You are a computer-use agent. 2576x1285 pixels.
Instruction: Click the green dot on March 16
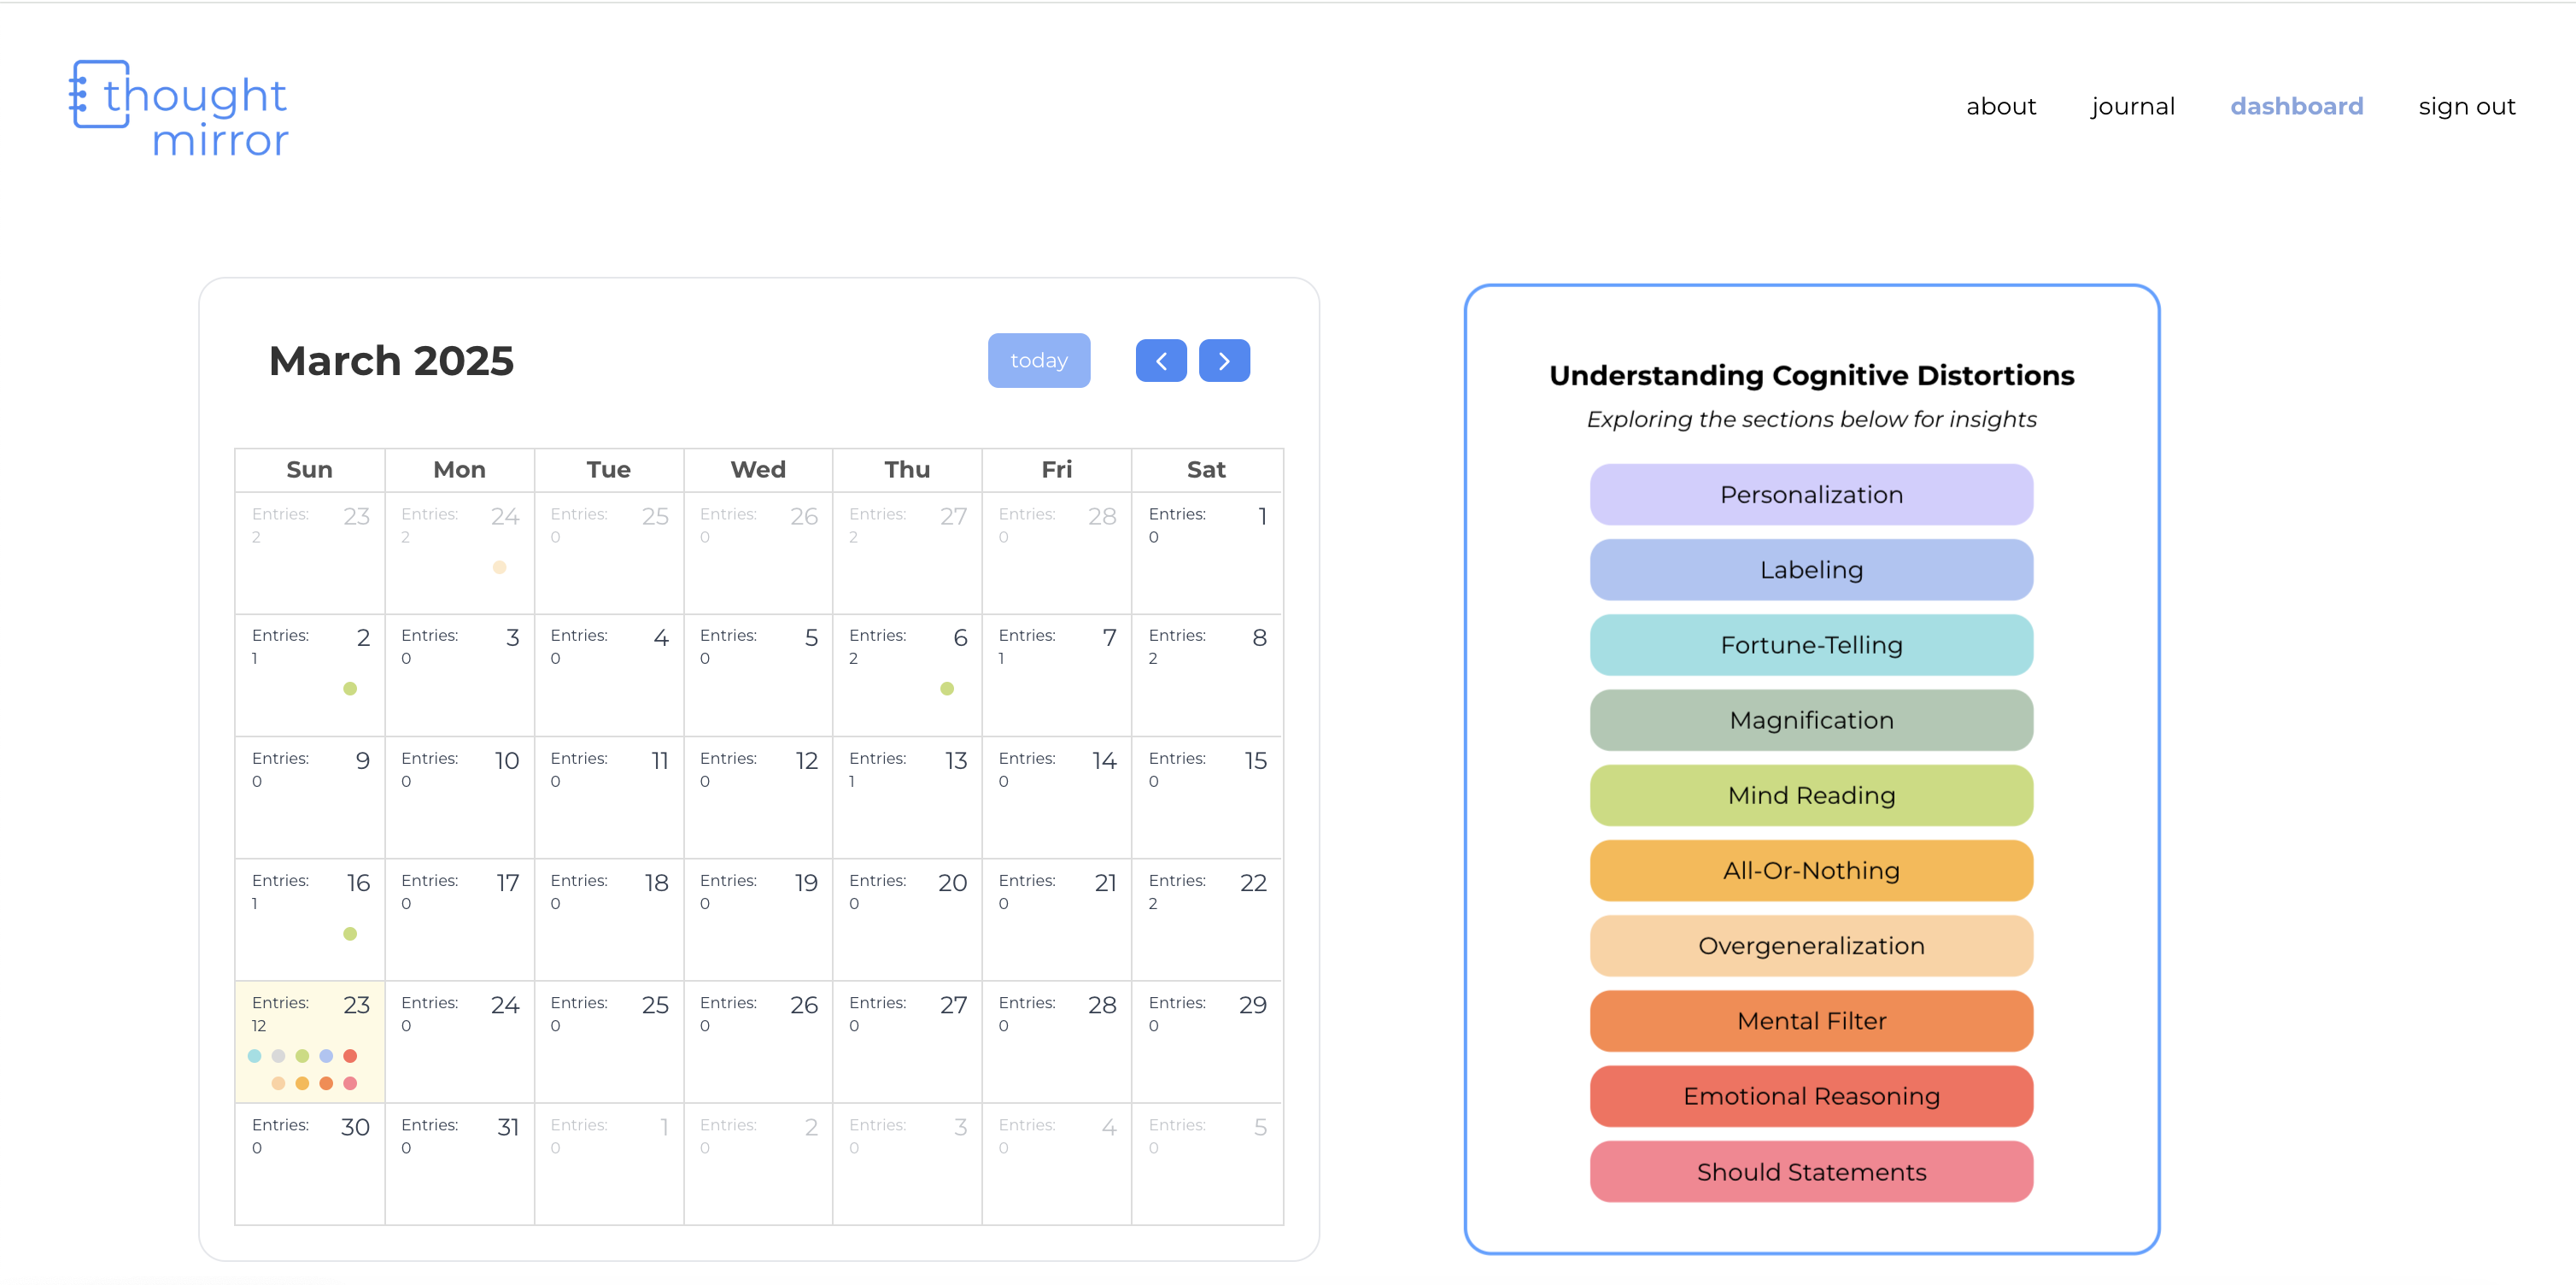click(350, 933)
